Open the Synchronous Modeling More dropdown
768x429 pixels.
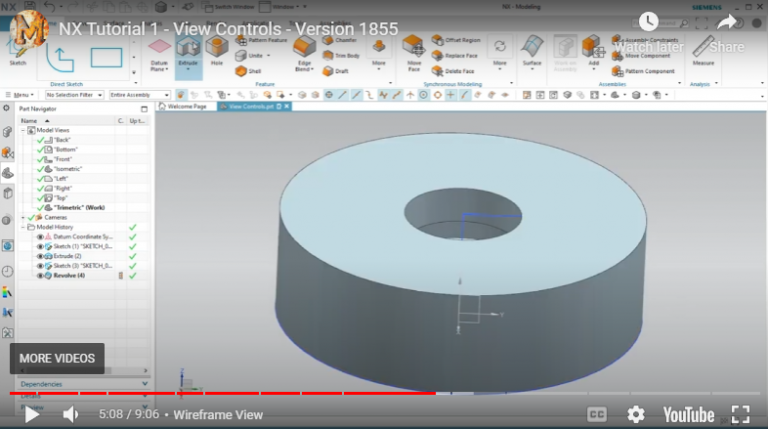coord(500,53)
